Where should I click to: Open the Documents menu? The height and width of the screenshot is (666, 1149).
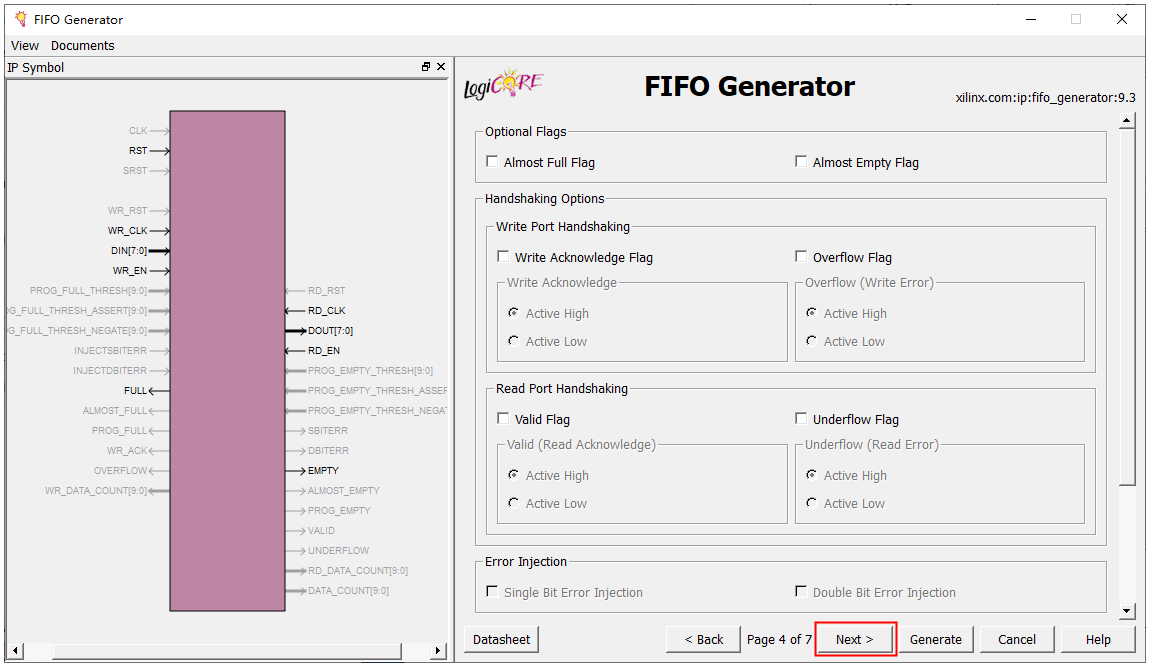82,45
